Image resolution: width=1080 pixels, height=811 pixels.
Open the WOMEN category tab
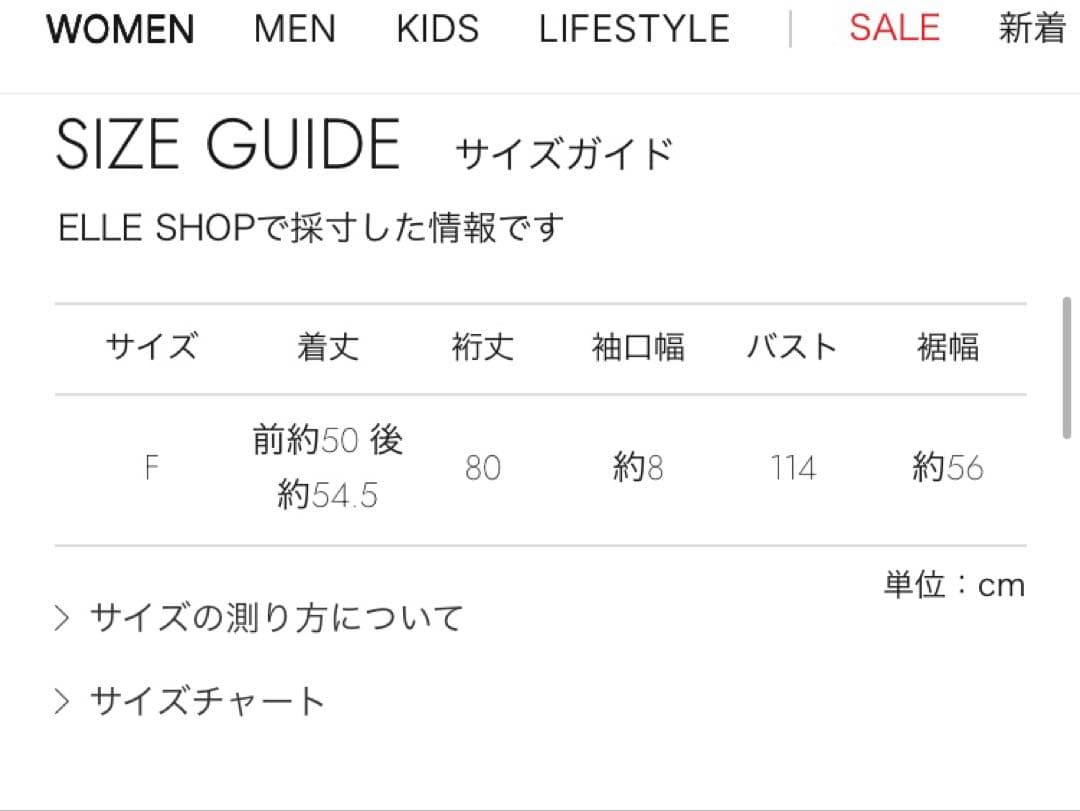tap(120, 29)
